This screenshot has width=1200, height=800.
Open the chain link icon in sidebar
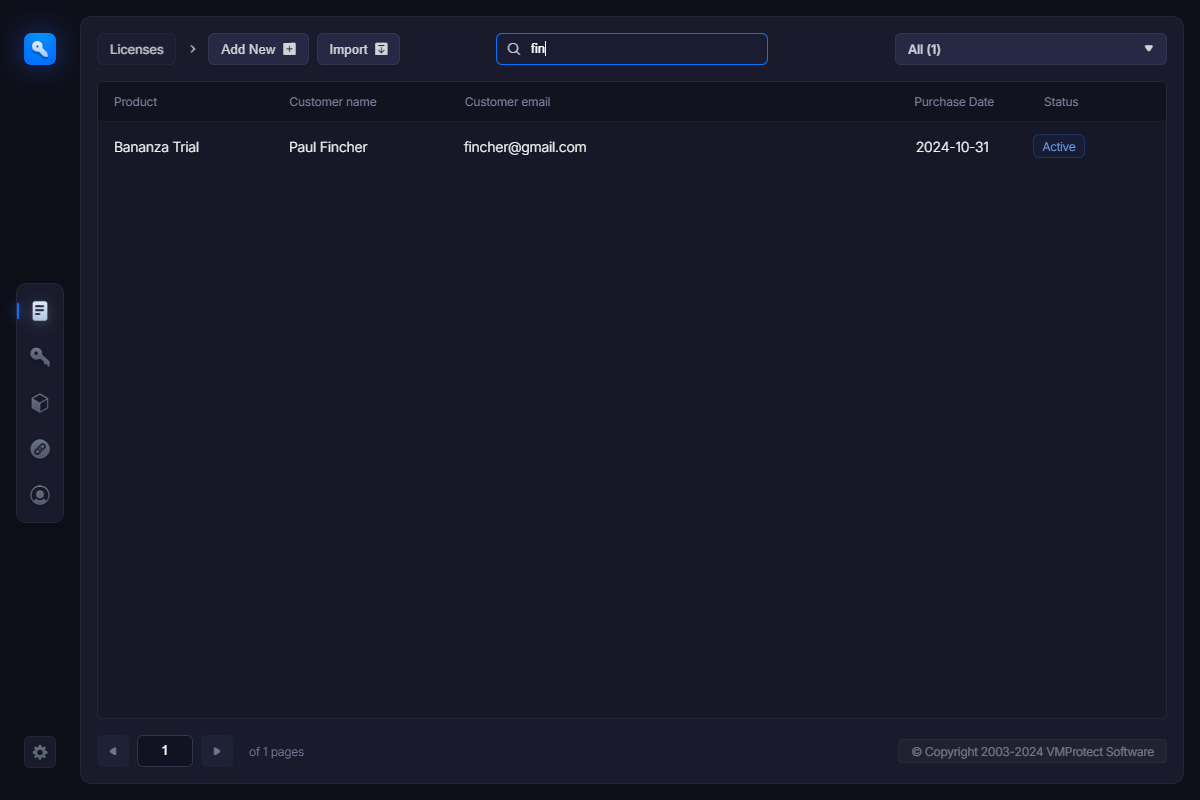tap(40, 449)
